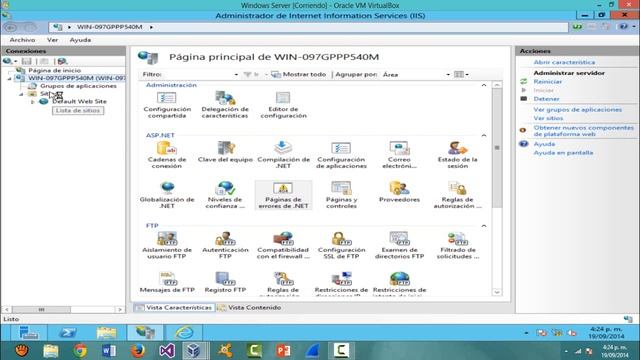
Task: Click Ayuda en pantalla link
Action: click(x=563, y=153)
